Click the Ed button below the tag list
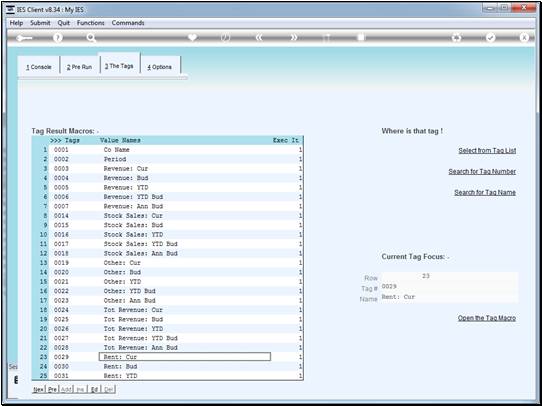The width and height of the screenshot is (542, 406). coord(94,389)
